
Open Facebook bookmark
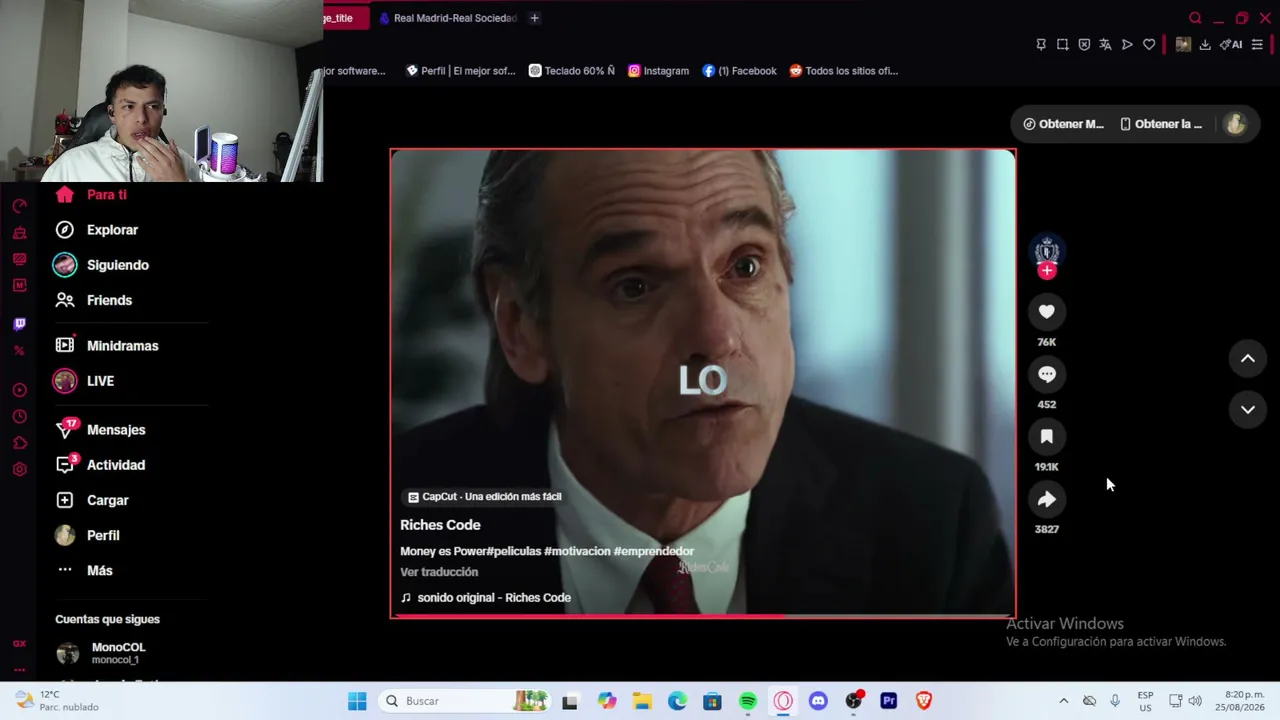pos(739,71)
